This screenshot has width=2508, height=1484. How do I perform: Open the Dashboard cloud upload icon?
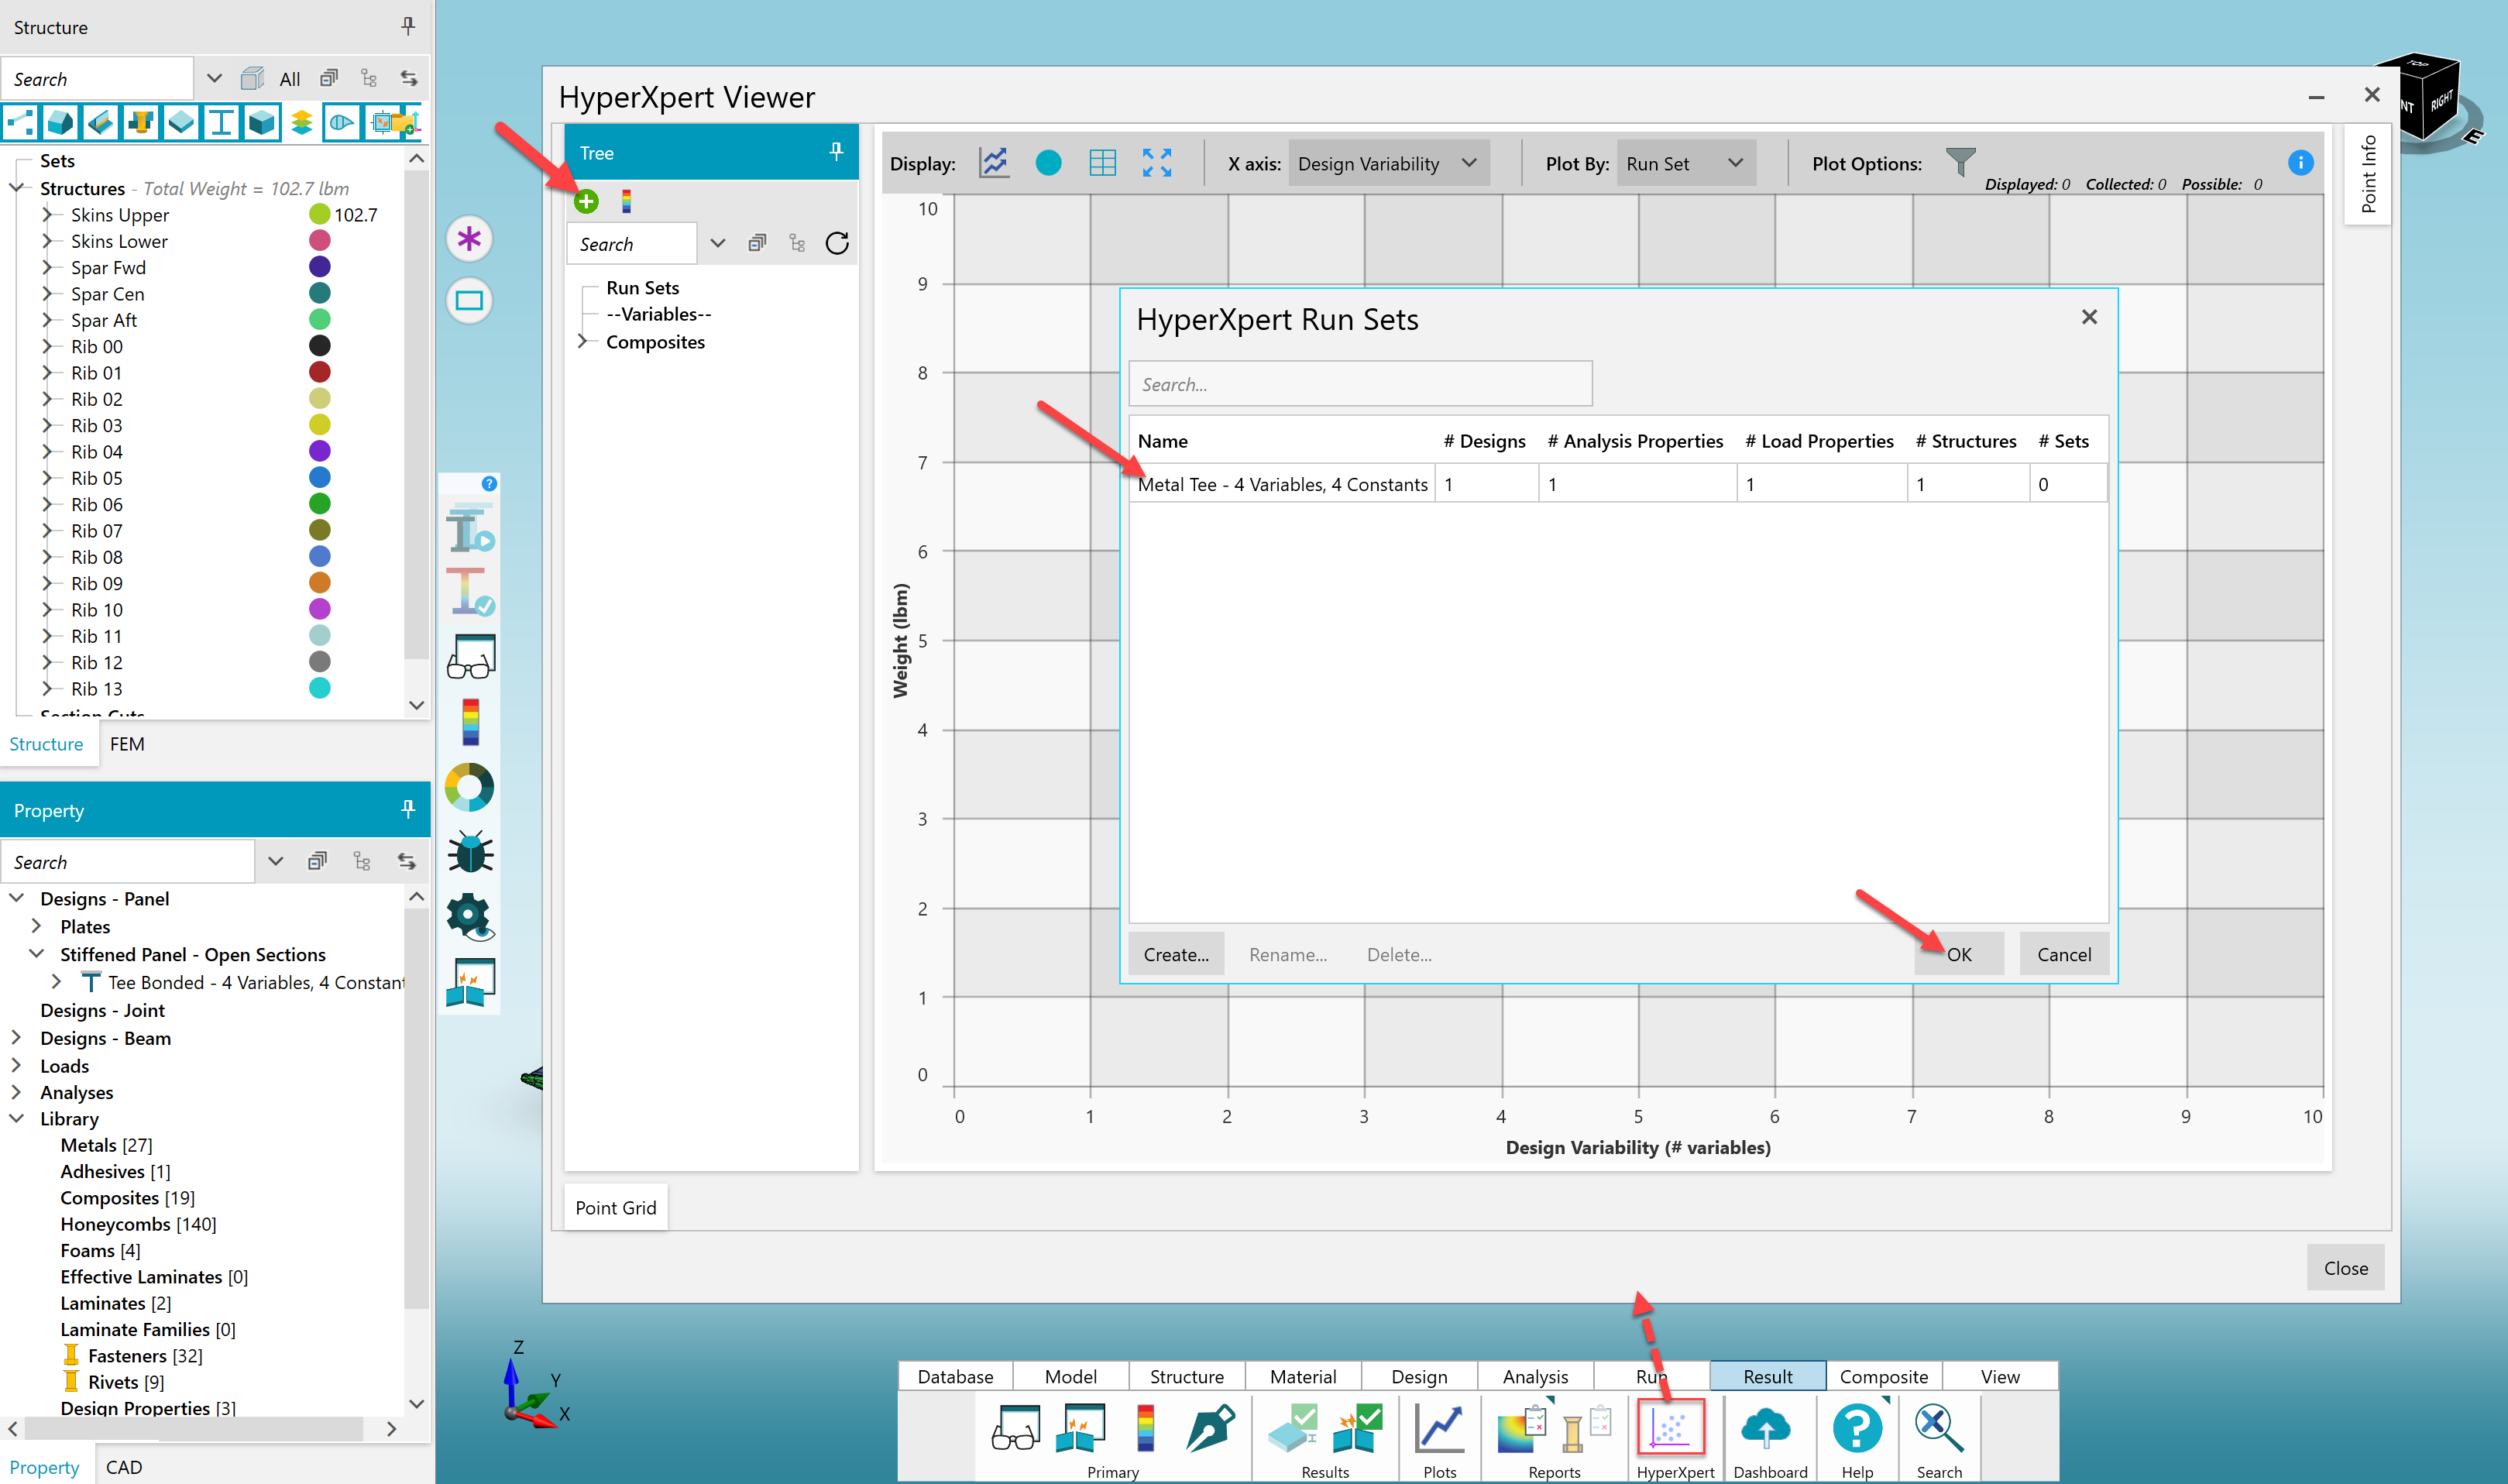pos(1767,1429)
